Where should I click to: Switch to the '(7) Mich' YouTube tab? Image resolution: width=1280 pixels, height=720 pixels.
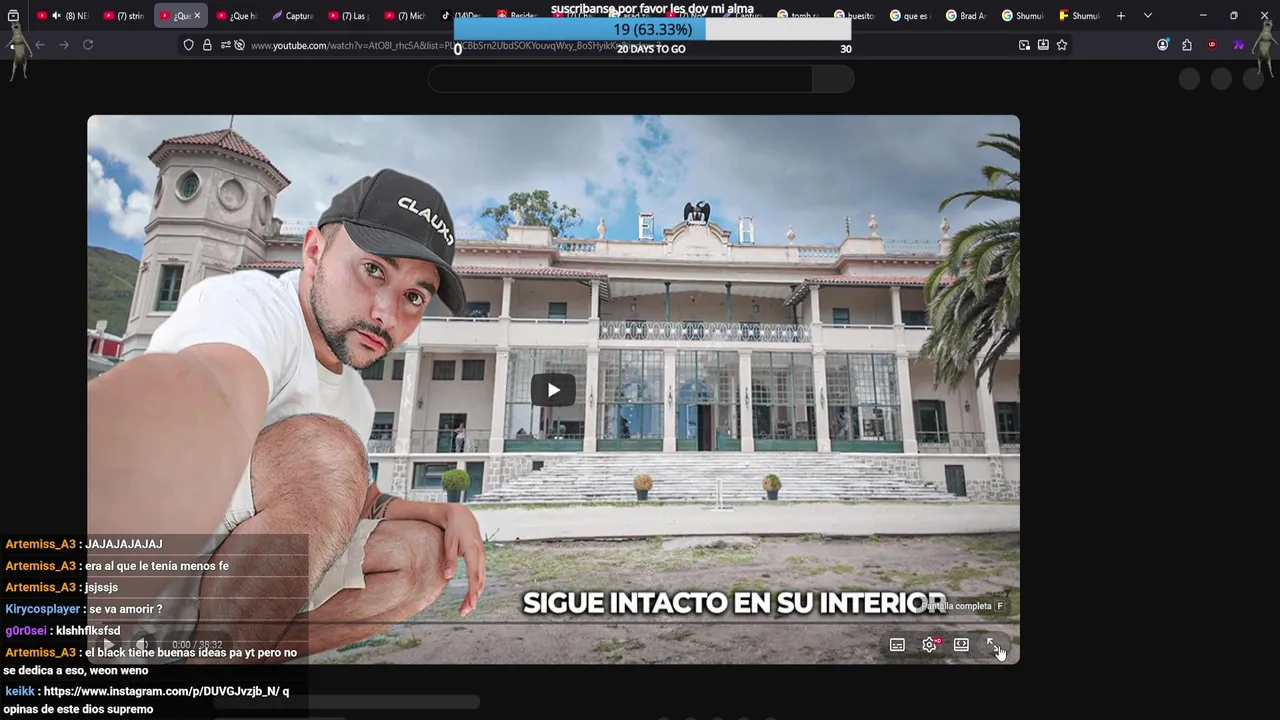tap(405, 16)
